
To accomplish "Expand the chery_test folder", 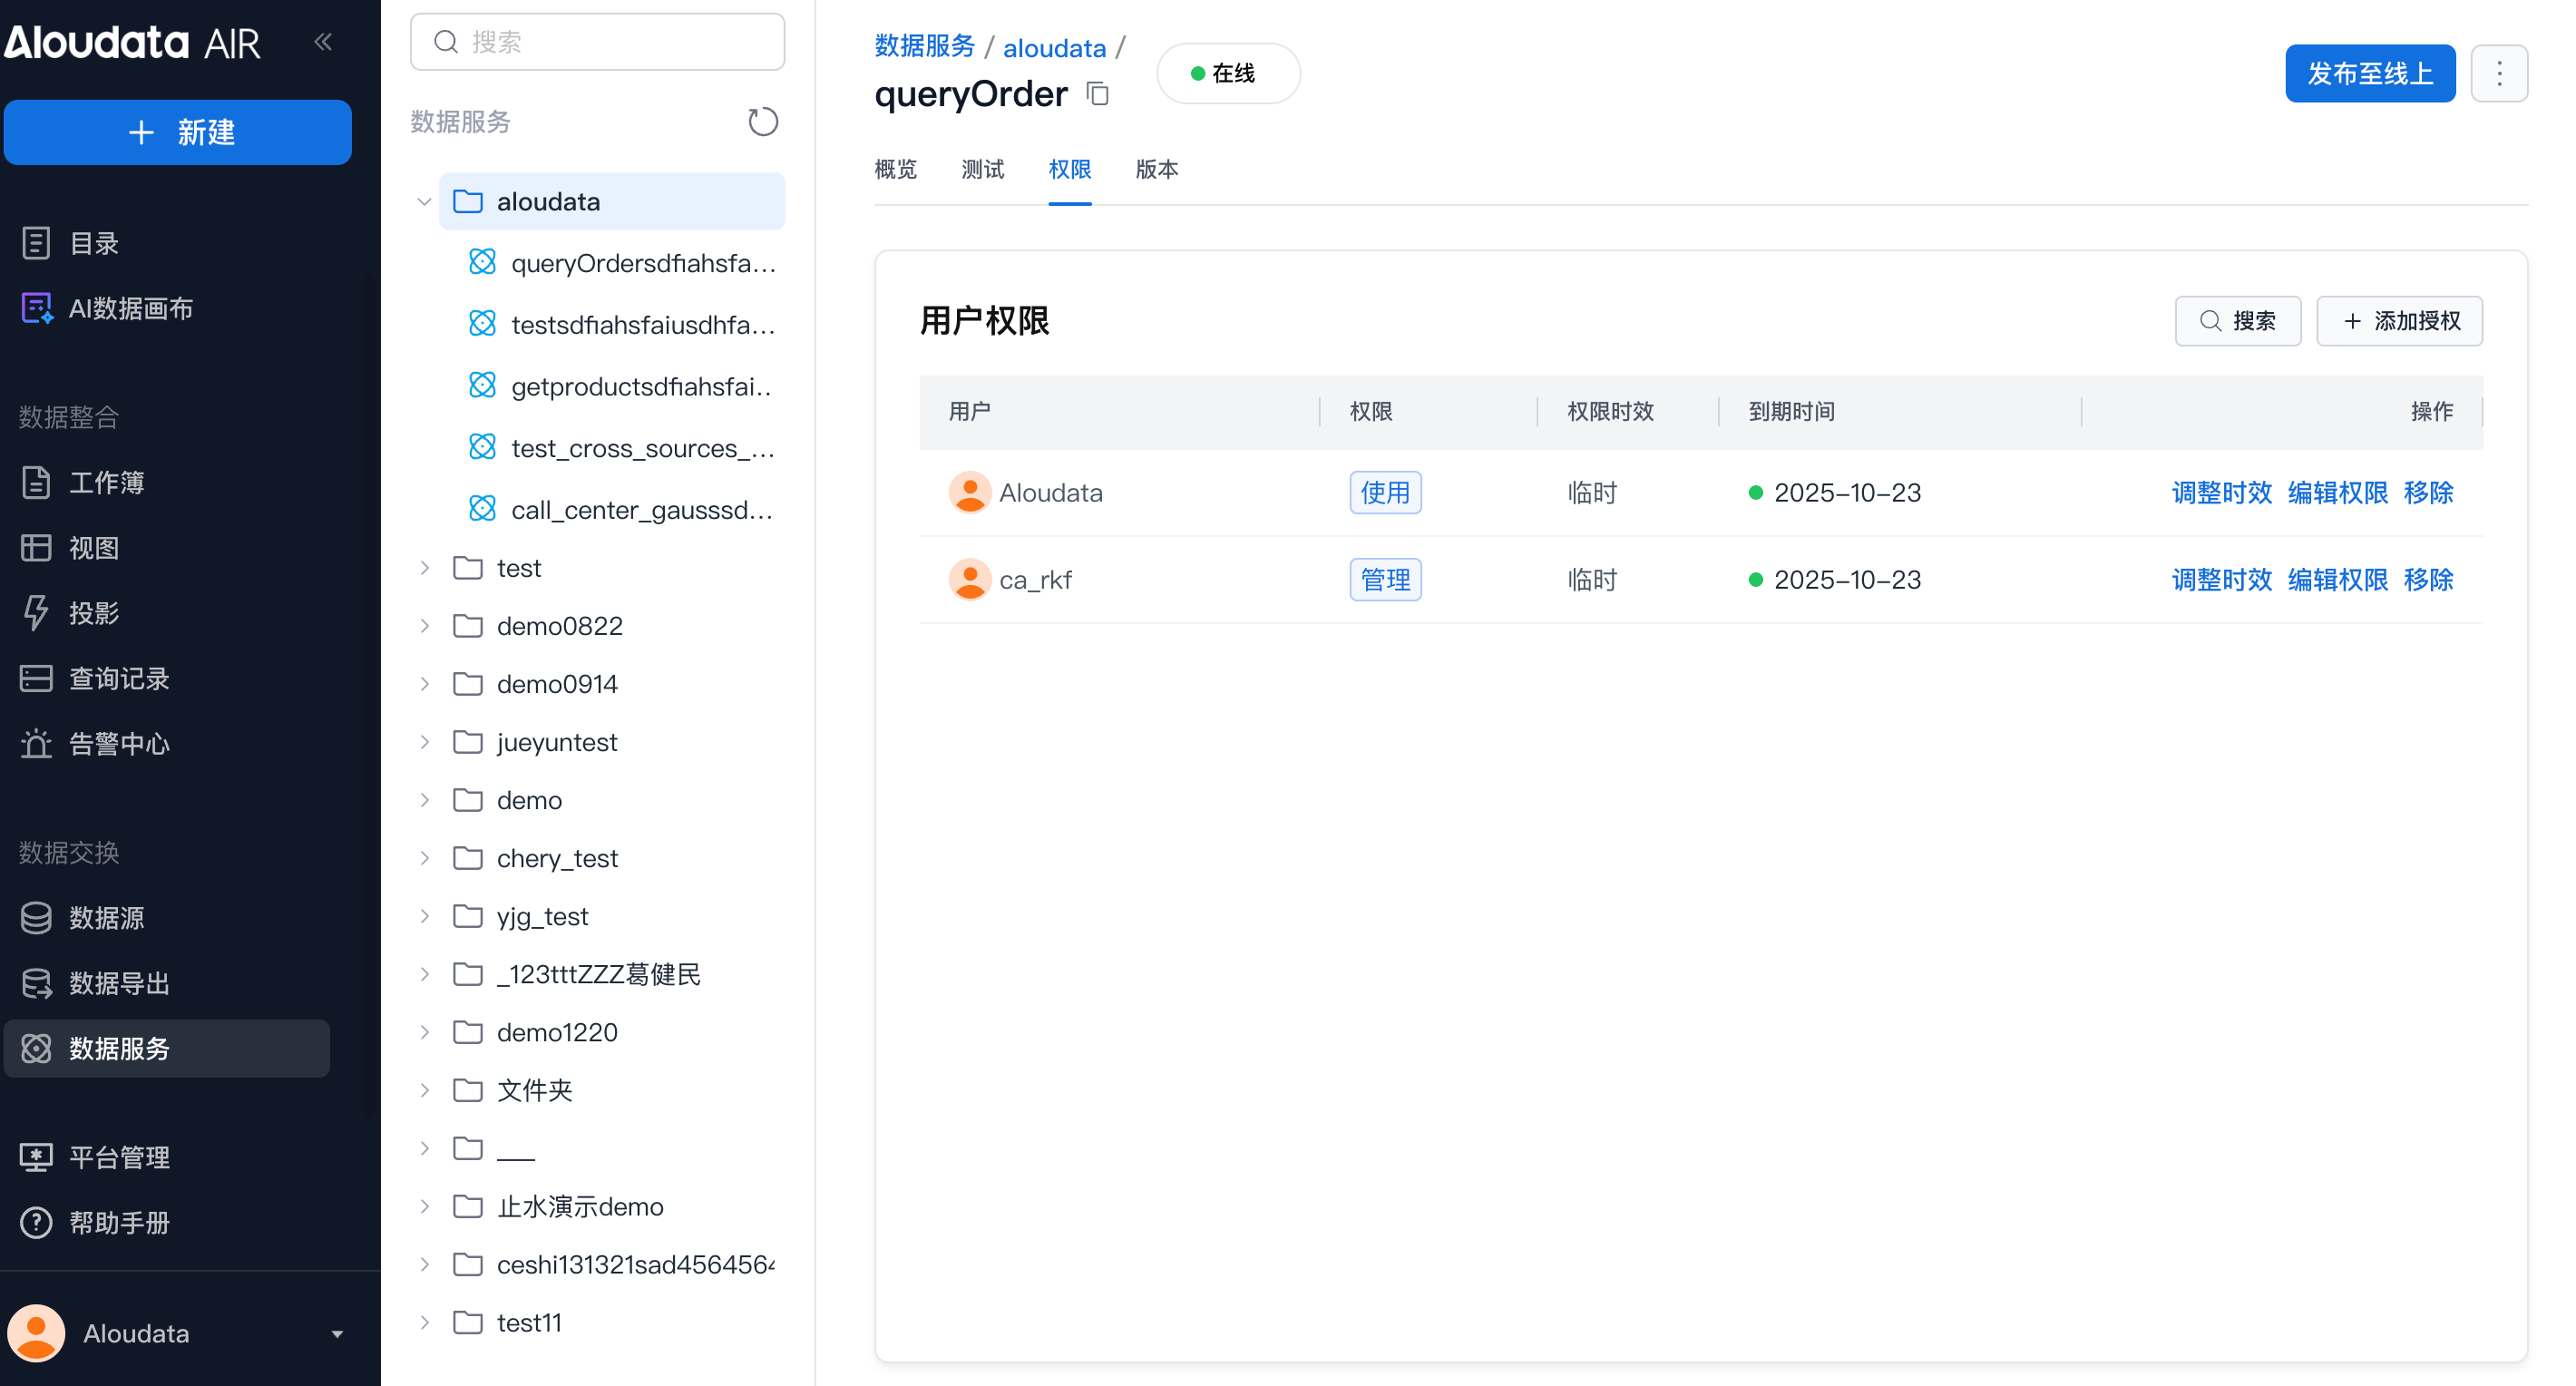I will pyautogui.click(x=424, y=858).
